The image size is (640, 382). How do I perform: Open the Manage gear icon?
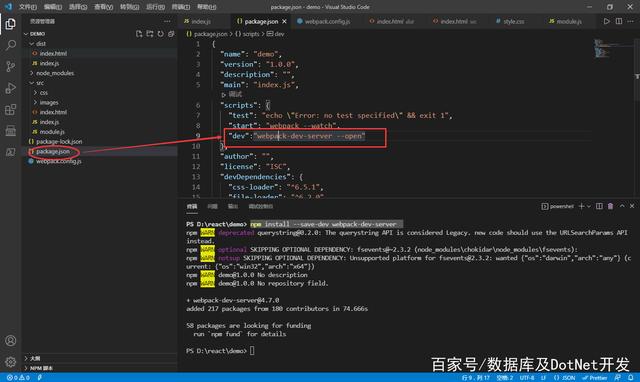click(11, 362)
